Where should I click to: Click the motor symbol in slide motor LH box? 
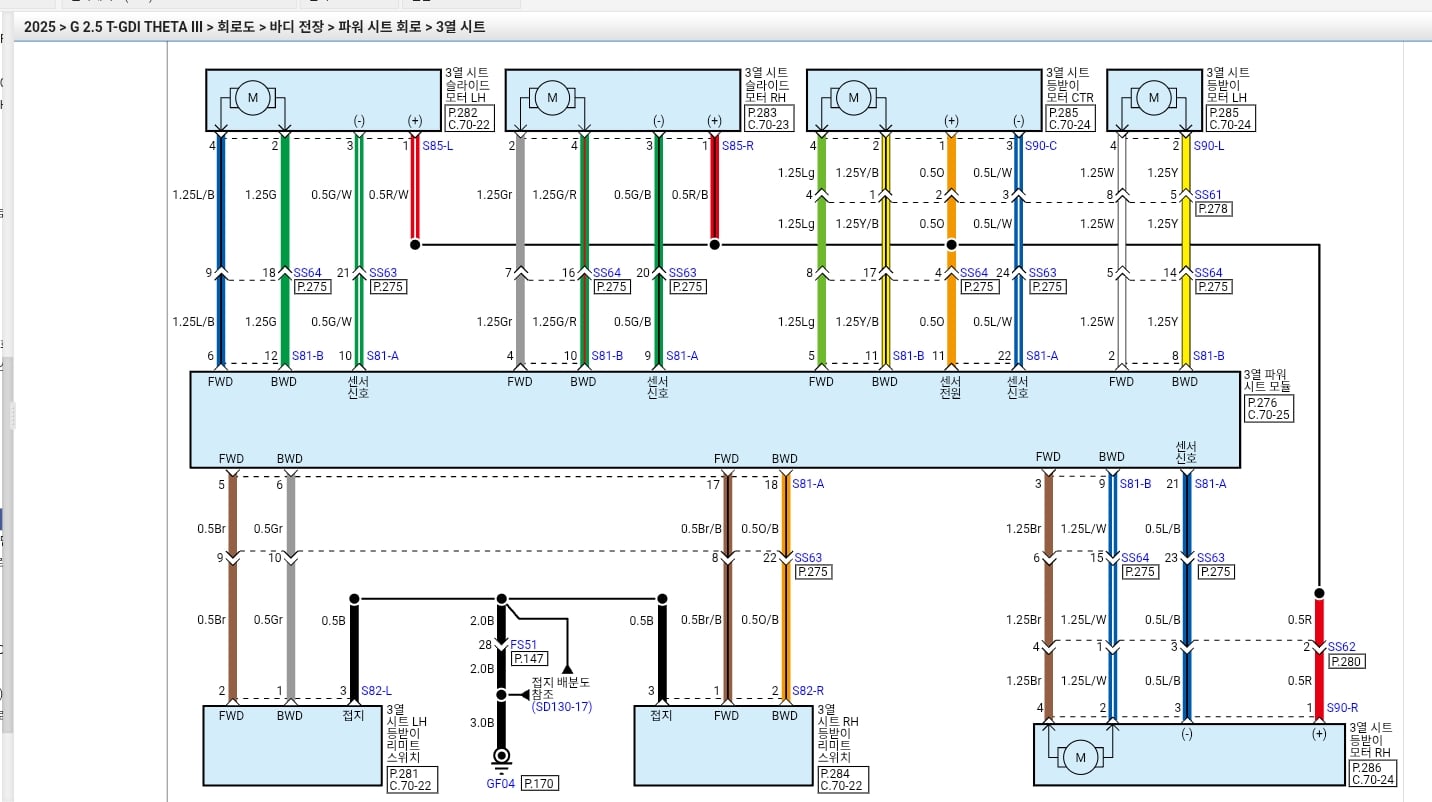tap(253, 98)
